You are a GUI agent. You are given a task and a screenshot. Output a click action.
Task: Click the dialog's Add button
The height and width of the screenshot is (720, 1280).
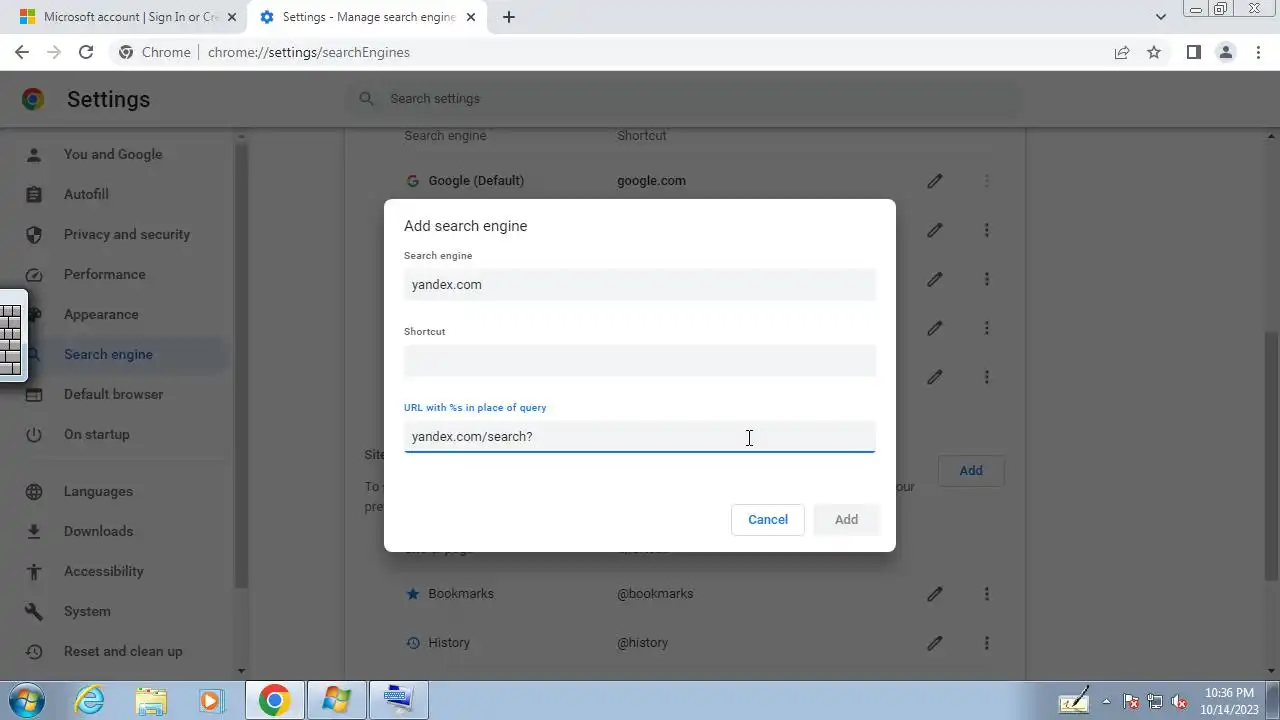(846, 519)
